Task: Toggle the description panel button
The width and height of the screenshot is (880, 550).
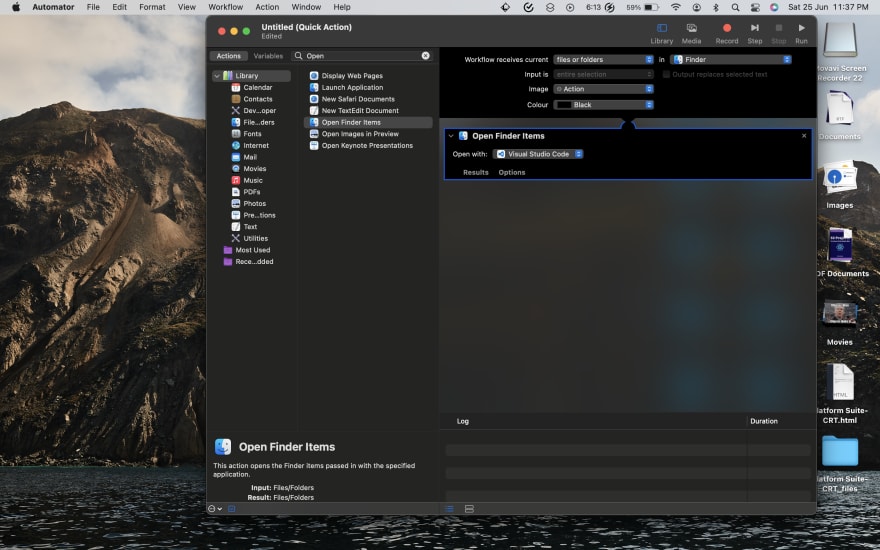Action: [x=232, y=509]
